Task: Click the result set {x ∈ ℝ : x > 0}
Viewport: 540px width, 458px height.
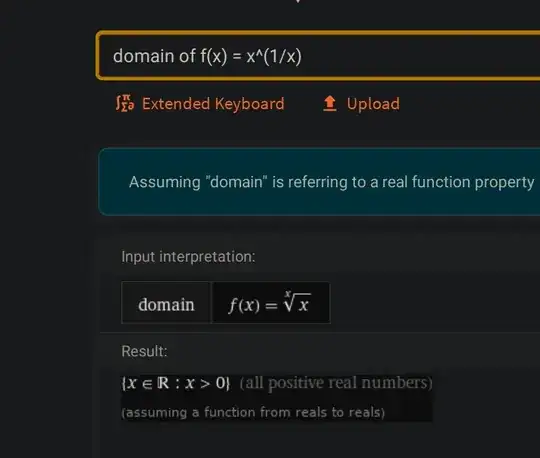Action: [x=175, y=383]
